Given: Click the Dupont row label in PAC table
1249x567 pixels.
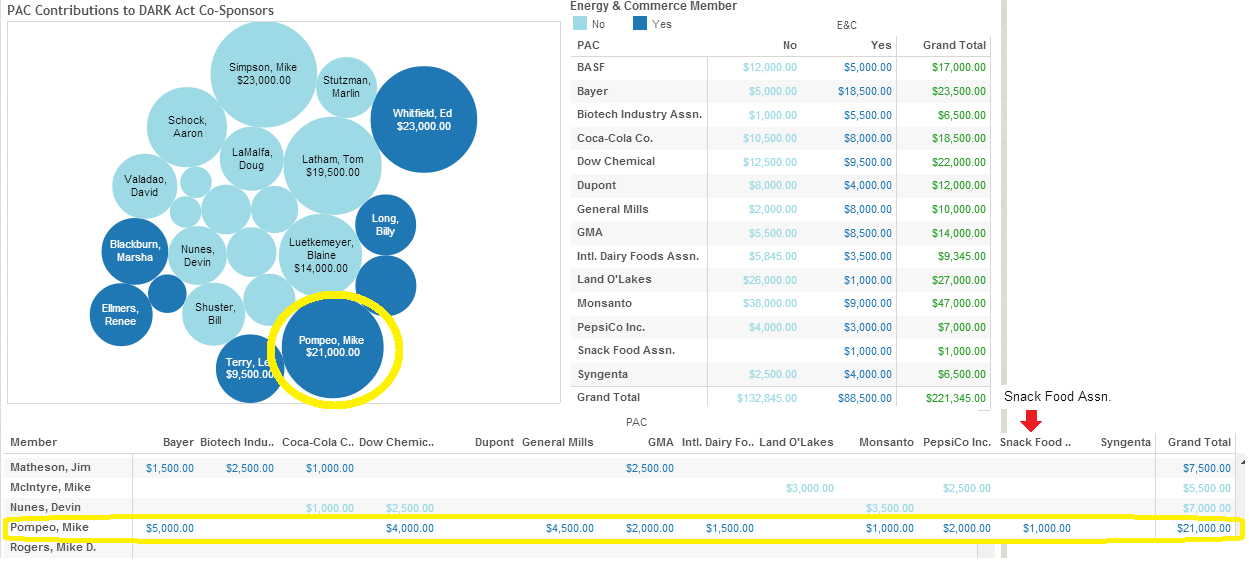Looking at the screenshot, I should tap(596, 185).
